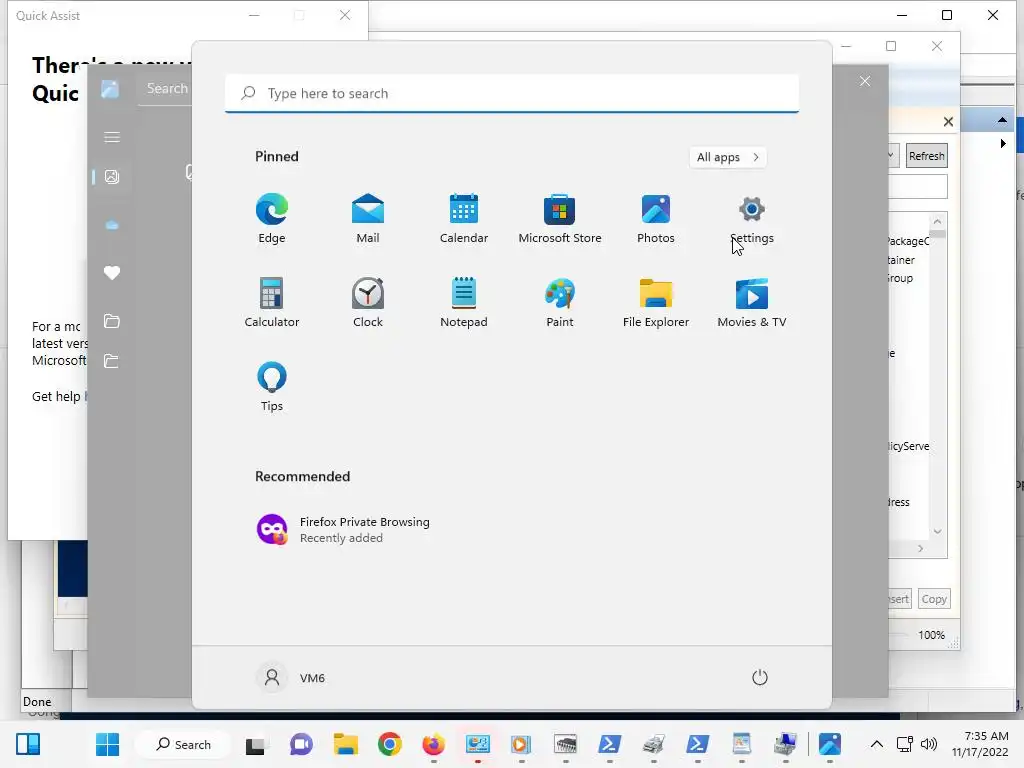Switch to first PowerShell taskbar window

coord(609,744)
